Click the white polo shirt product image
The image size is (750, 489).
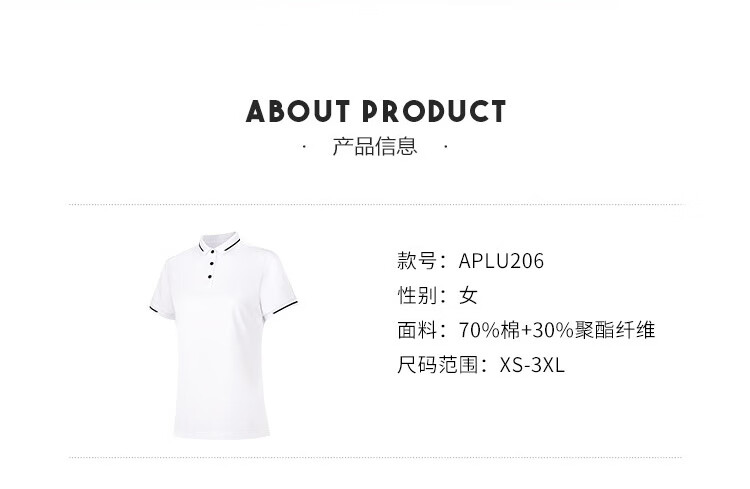click(x=222, y=335)
